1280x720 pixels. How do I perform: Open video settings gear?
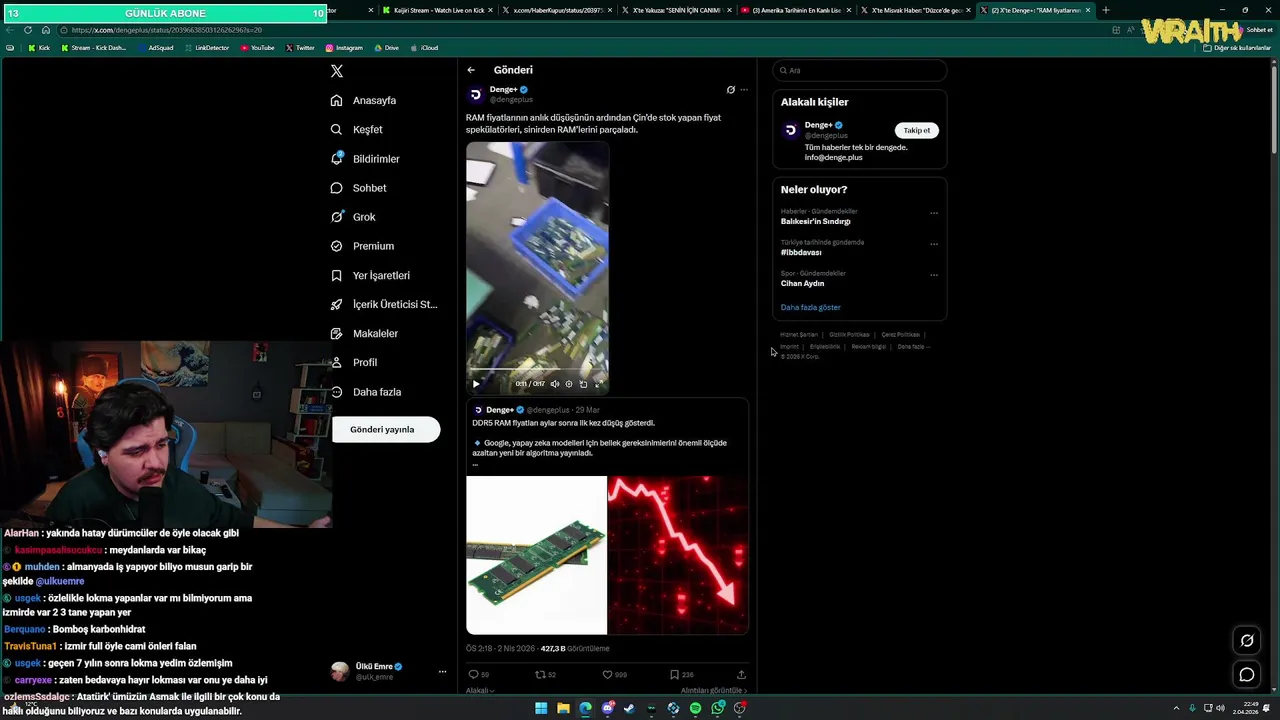click(x=569, y=384)
